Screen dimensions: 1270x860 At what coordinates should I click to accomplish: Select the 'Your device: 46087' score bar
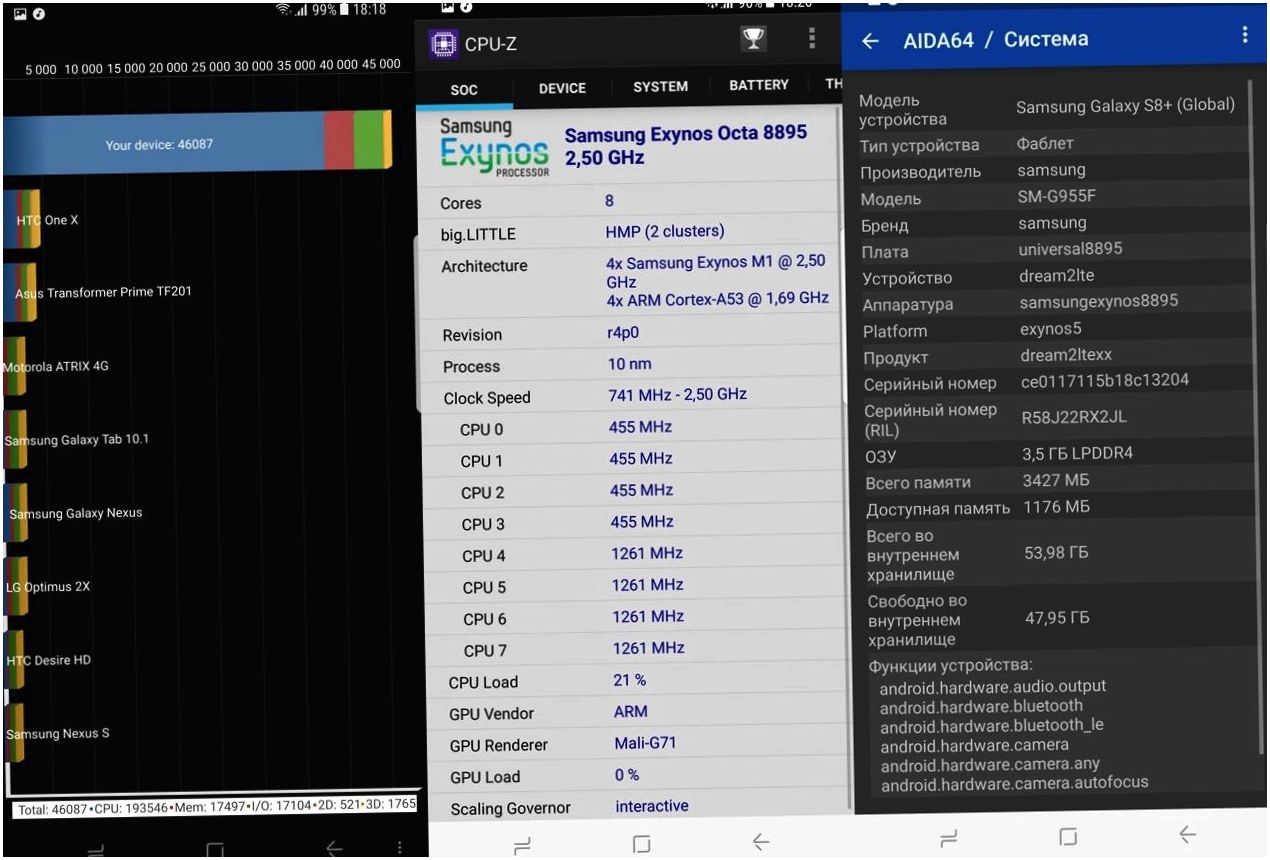pos(197,144)
